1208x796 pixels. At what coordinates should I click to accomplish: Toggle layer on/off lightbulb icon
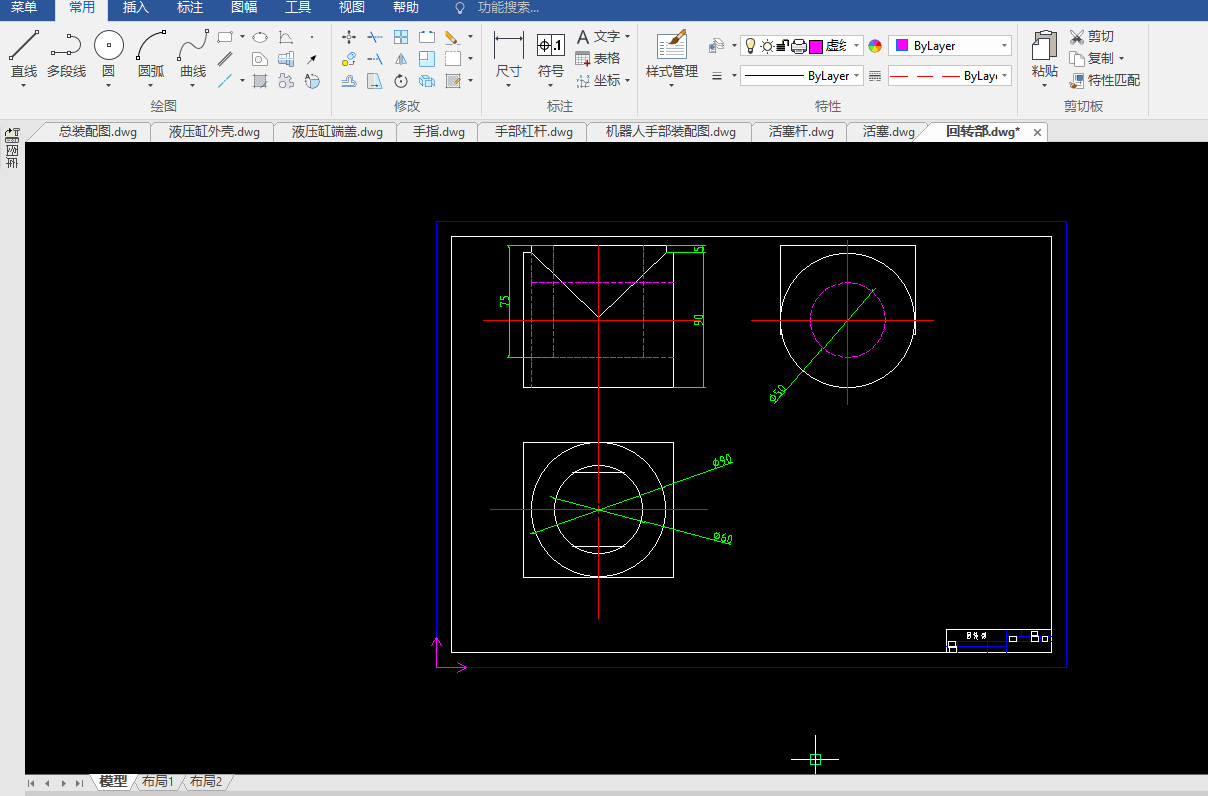click(x=751, y=46)
